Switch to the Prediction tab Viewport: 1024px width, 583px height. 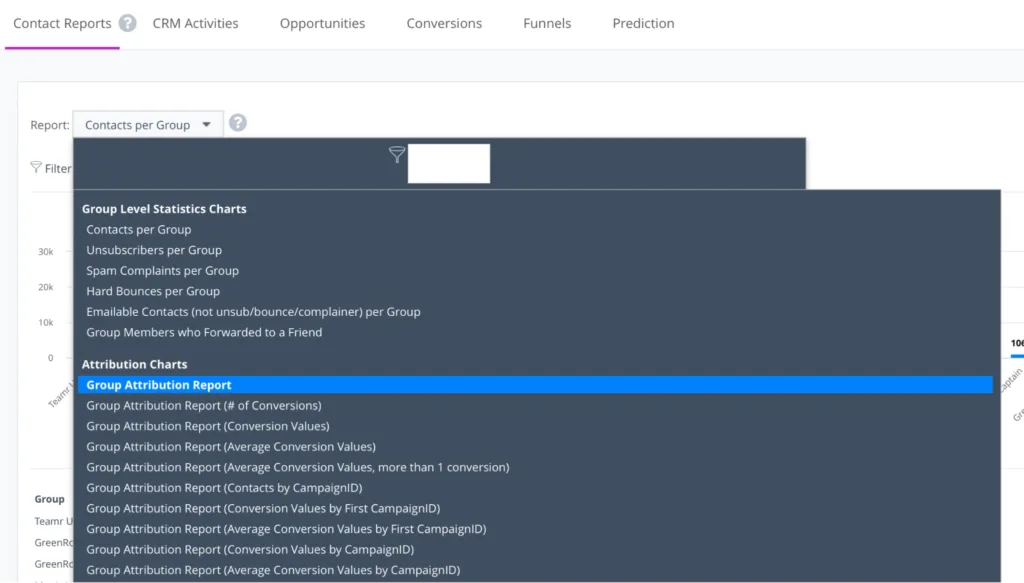643,23
